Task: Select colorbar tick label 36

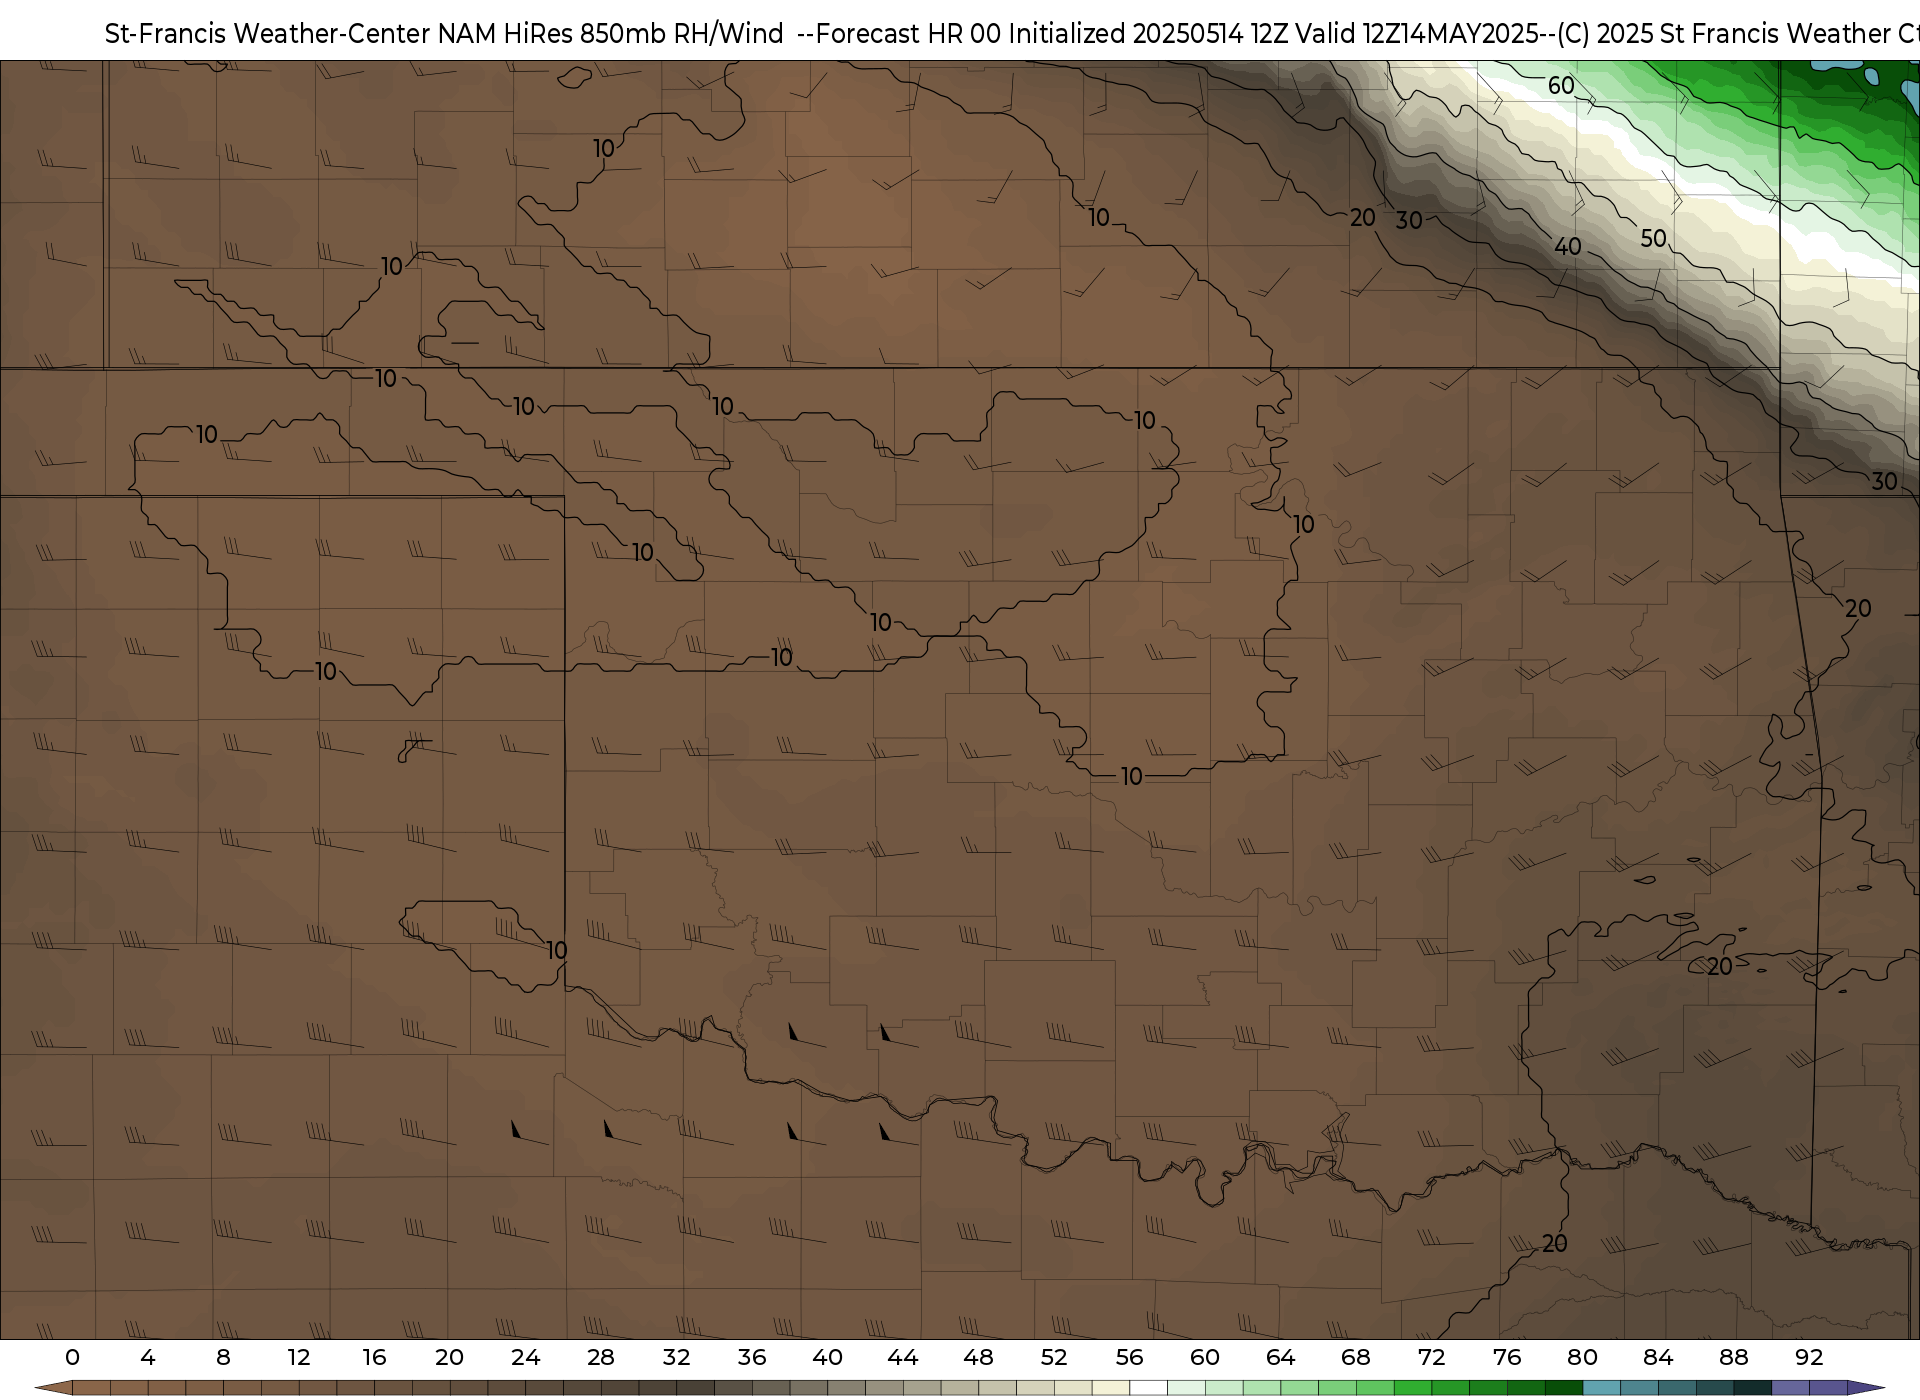Action: coord(751,1357)
